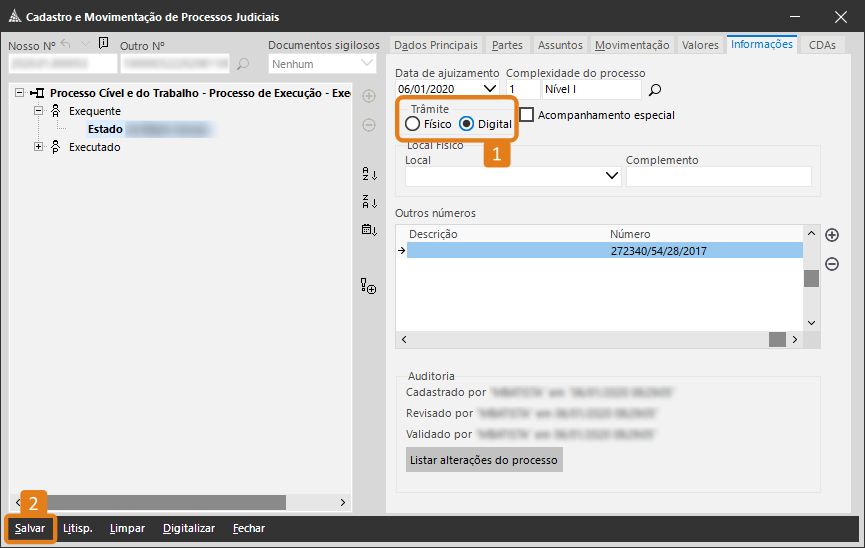This screenshot has height=548, width=865.
Task: Remove the selected Outros números entry
Action: 831,264
